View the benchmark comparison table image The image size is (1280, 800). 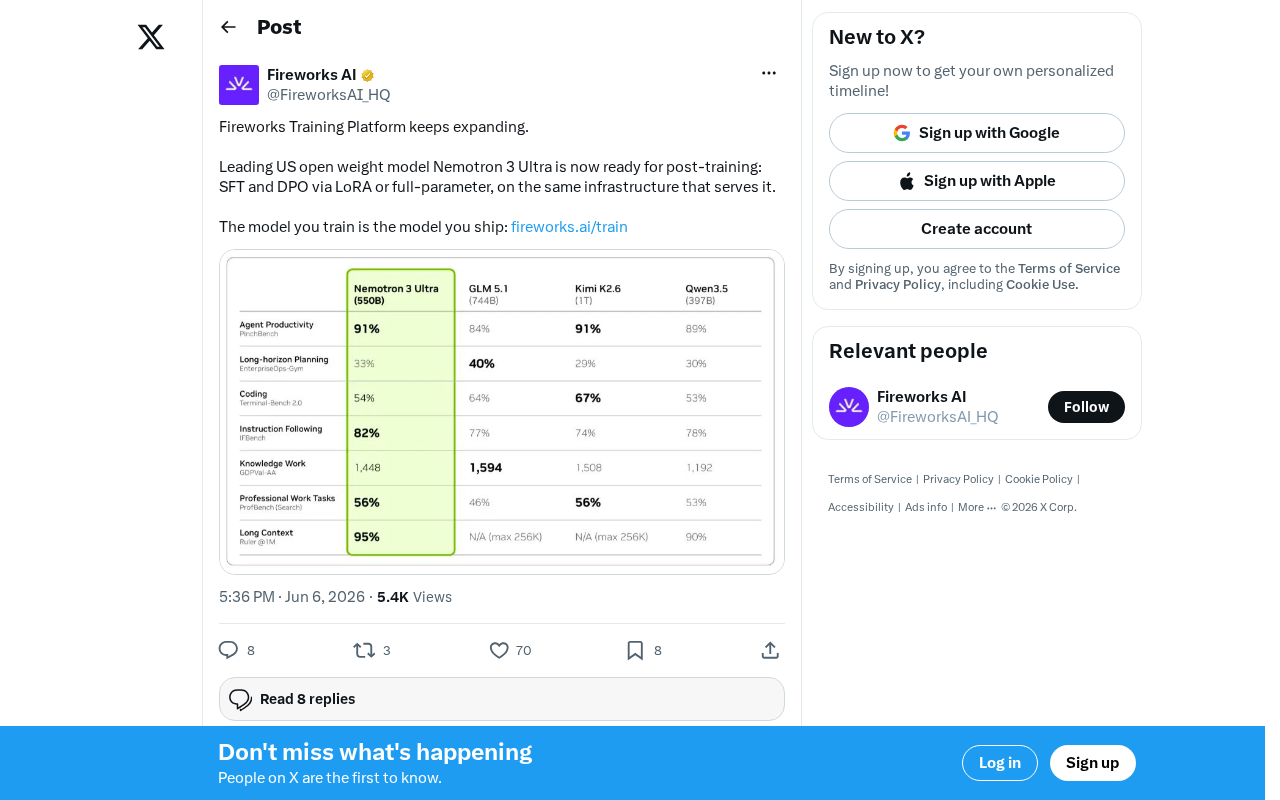[x=502, y=412]
